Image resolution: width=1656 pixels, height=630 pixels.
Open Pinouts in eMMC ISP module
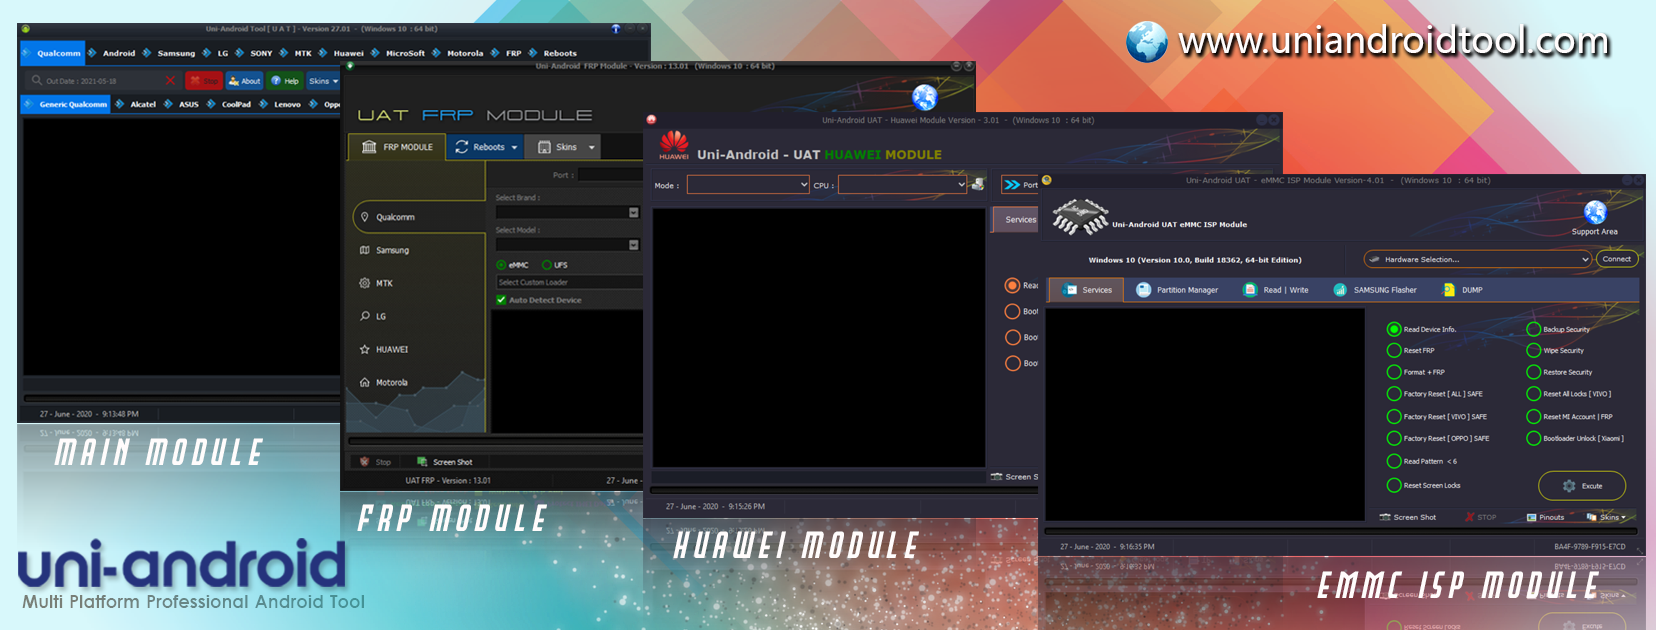[x=1545, y=517]
